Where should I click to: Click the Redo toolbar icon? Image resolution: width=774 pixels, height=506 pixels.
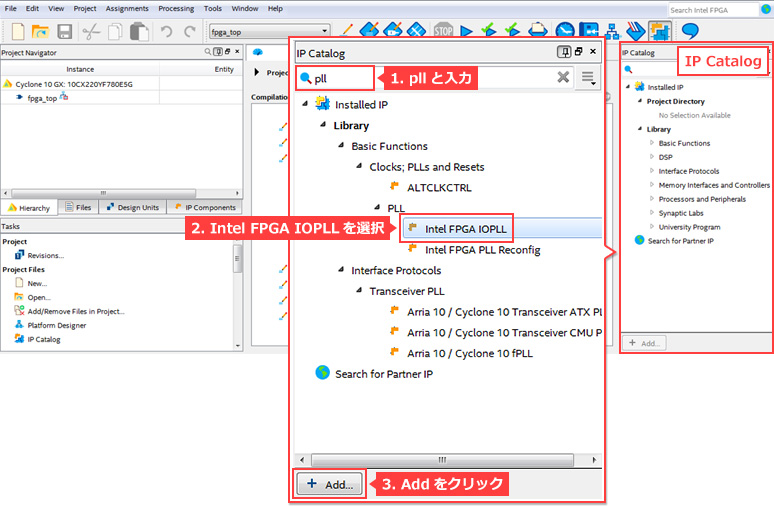[x=190, y=32]
